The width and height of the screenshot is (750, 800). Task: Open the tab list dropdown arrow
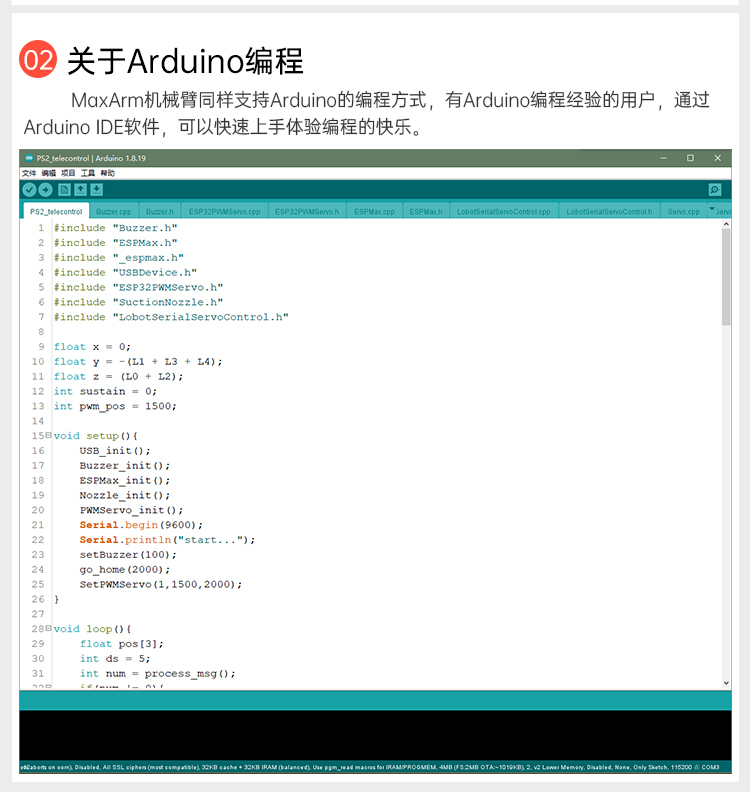[712, 210]
